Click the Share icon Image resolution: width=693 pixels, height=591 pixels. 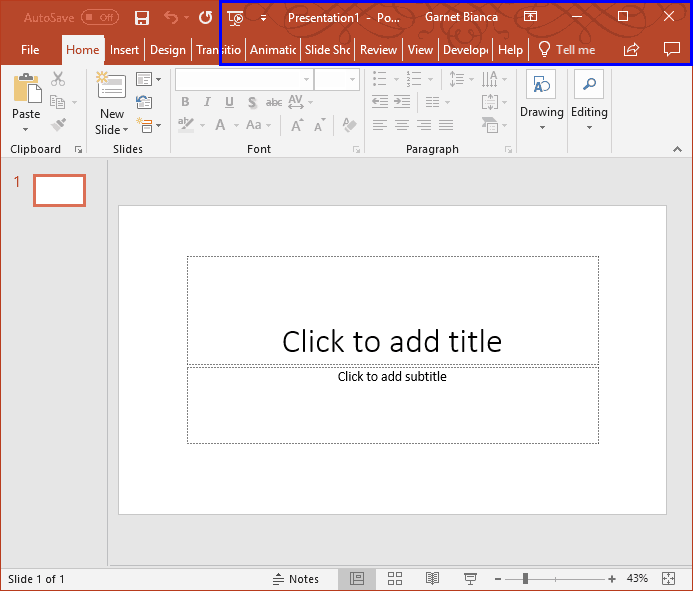pos(631,50)
